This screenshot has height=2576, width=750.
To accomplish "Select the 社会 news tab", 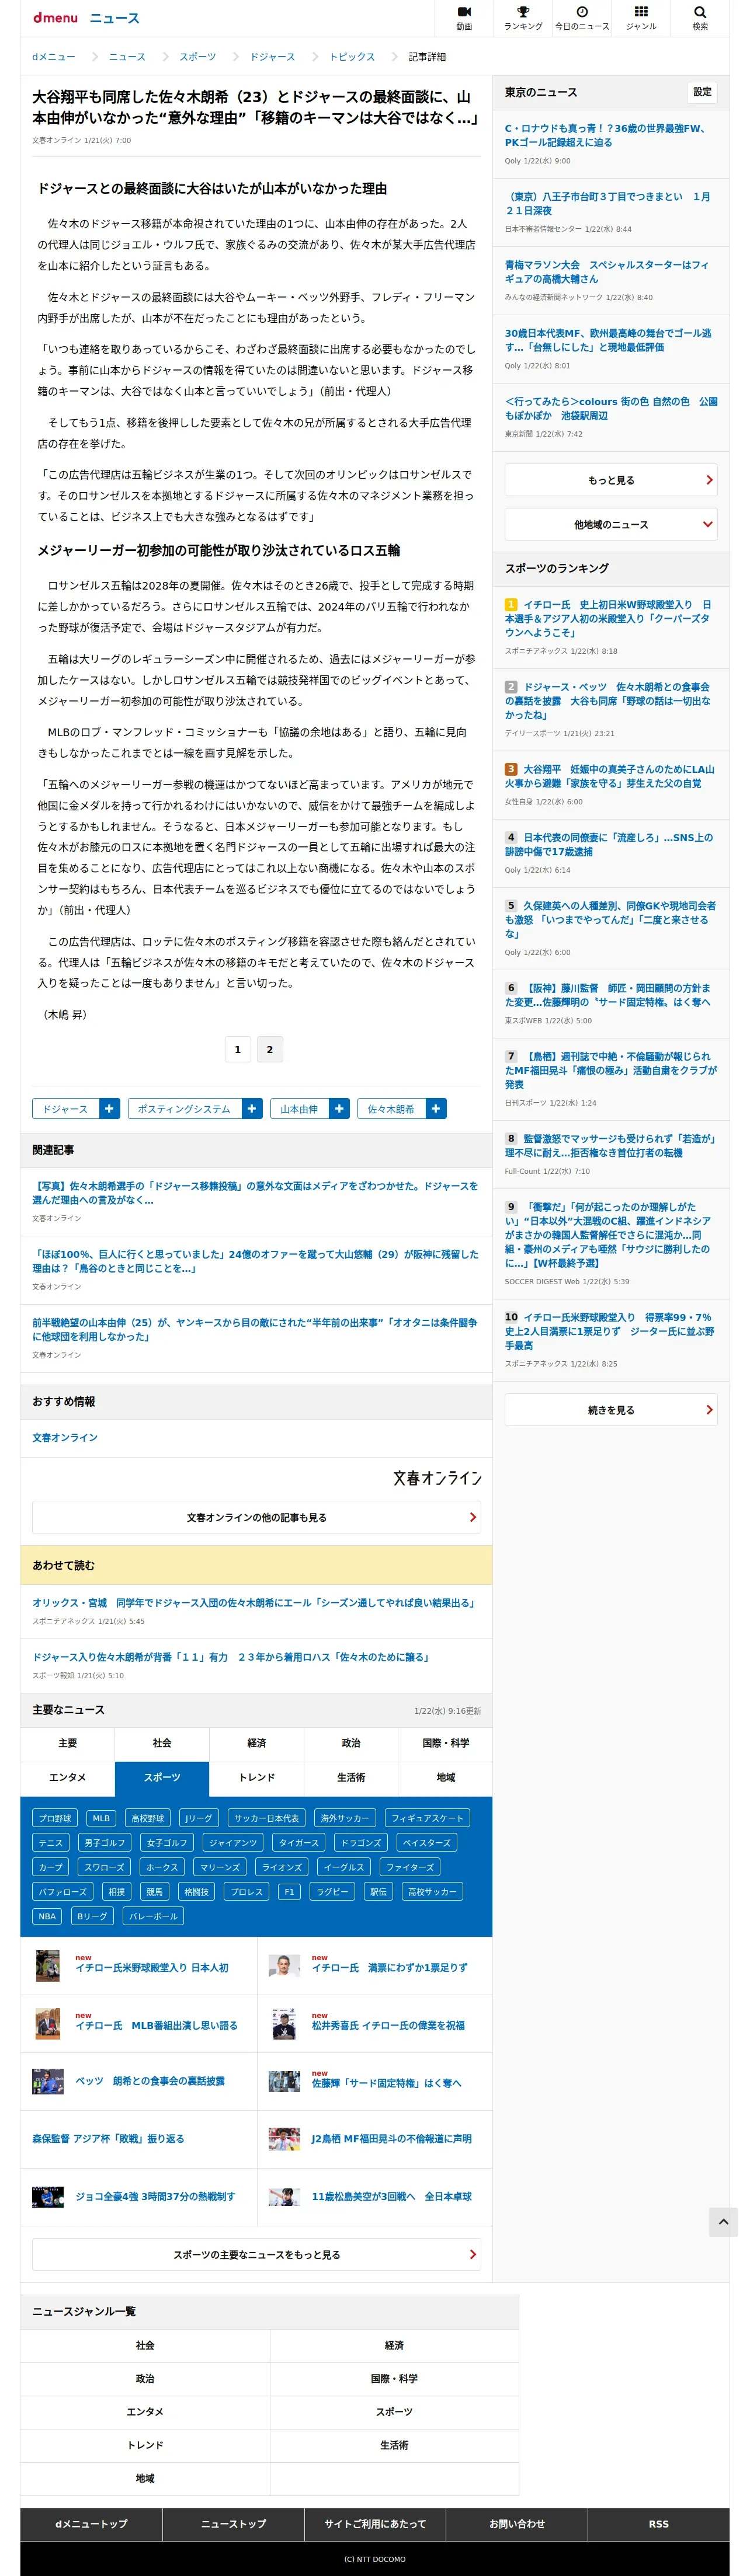I will [162, 1743].
